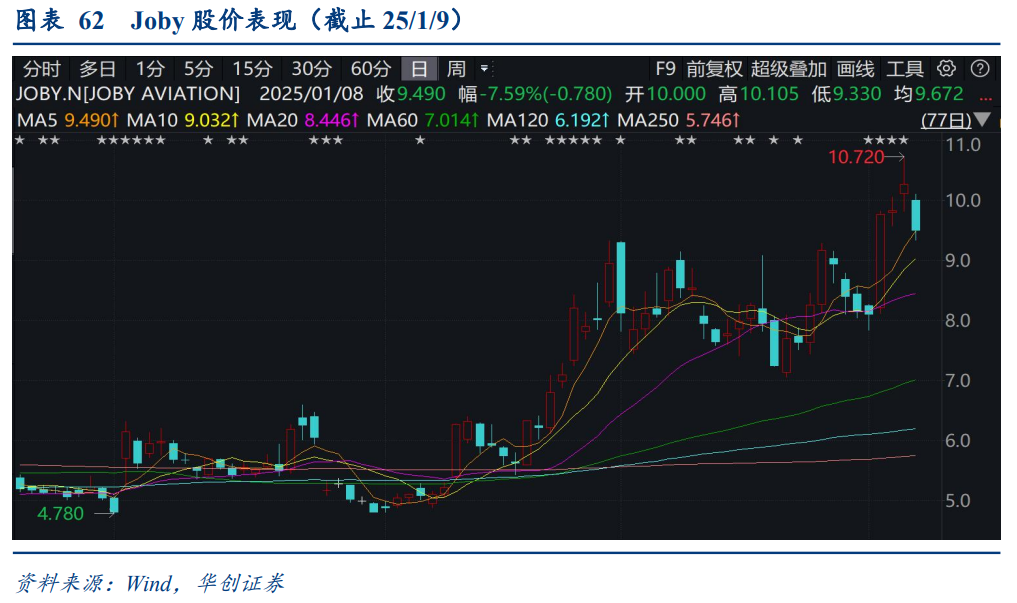Click the high price 高10.105 value

click(x=759, y=94)
